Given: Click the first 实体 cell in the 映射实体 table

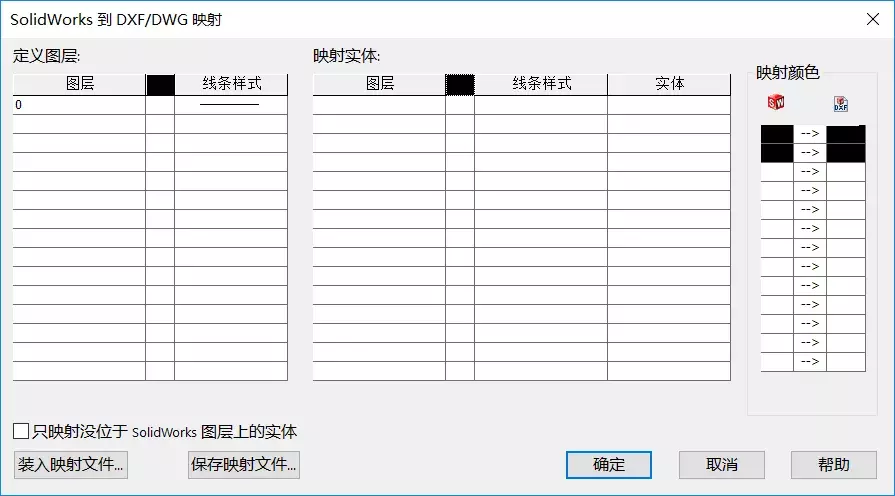Looking at the screenshot, I should 669,105.
